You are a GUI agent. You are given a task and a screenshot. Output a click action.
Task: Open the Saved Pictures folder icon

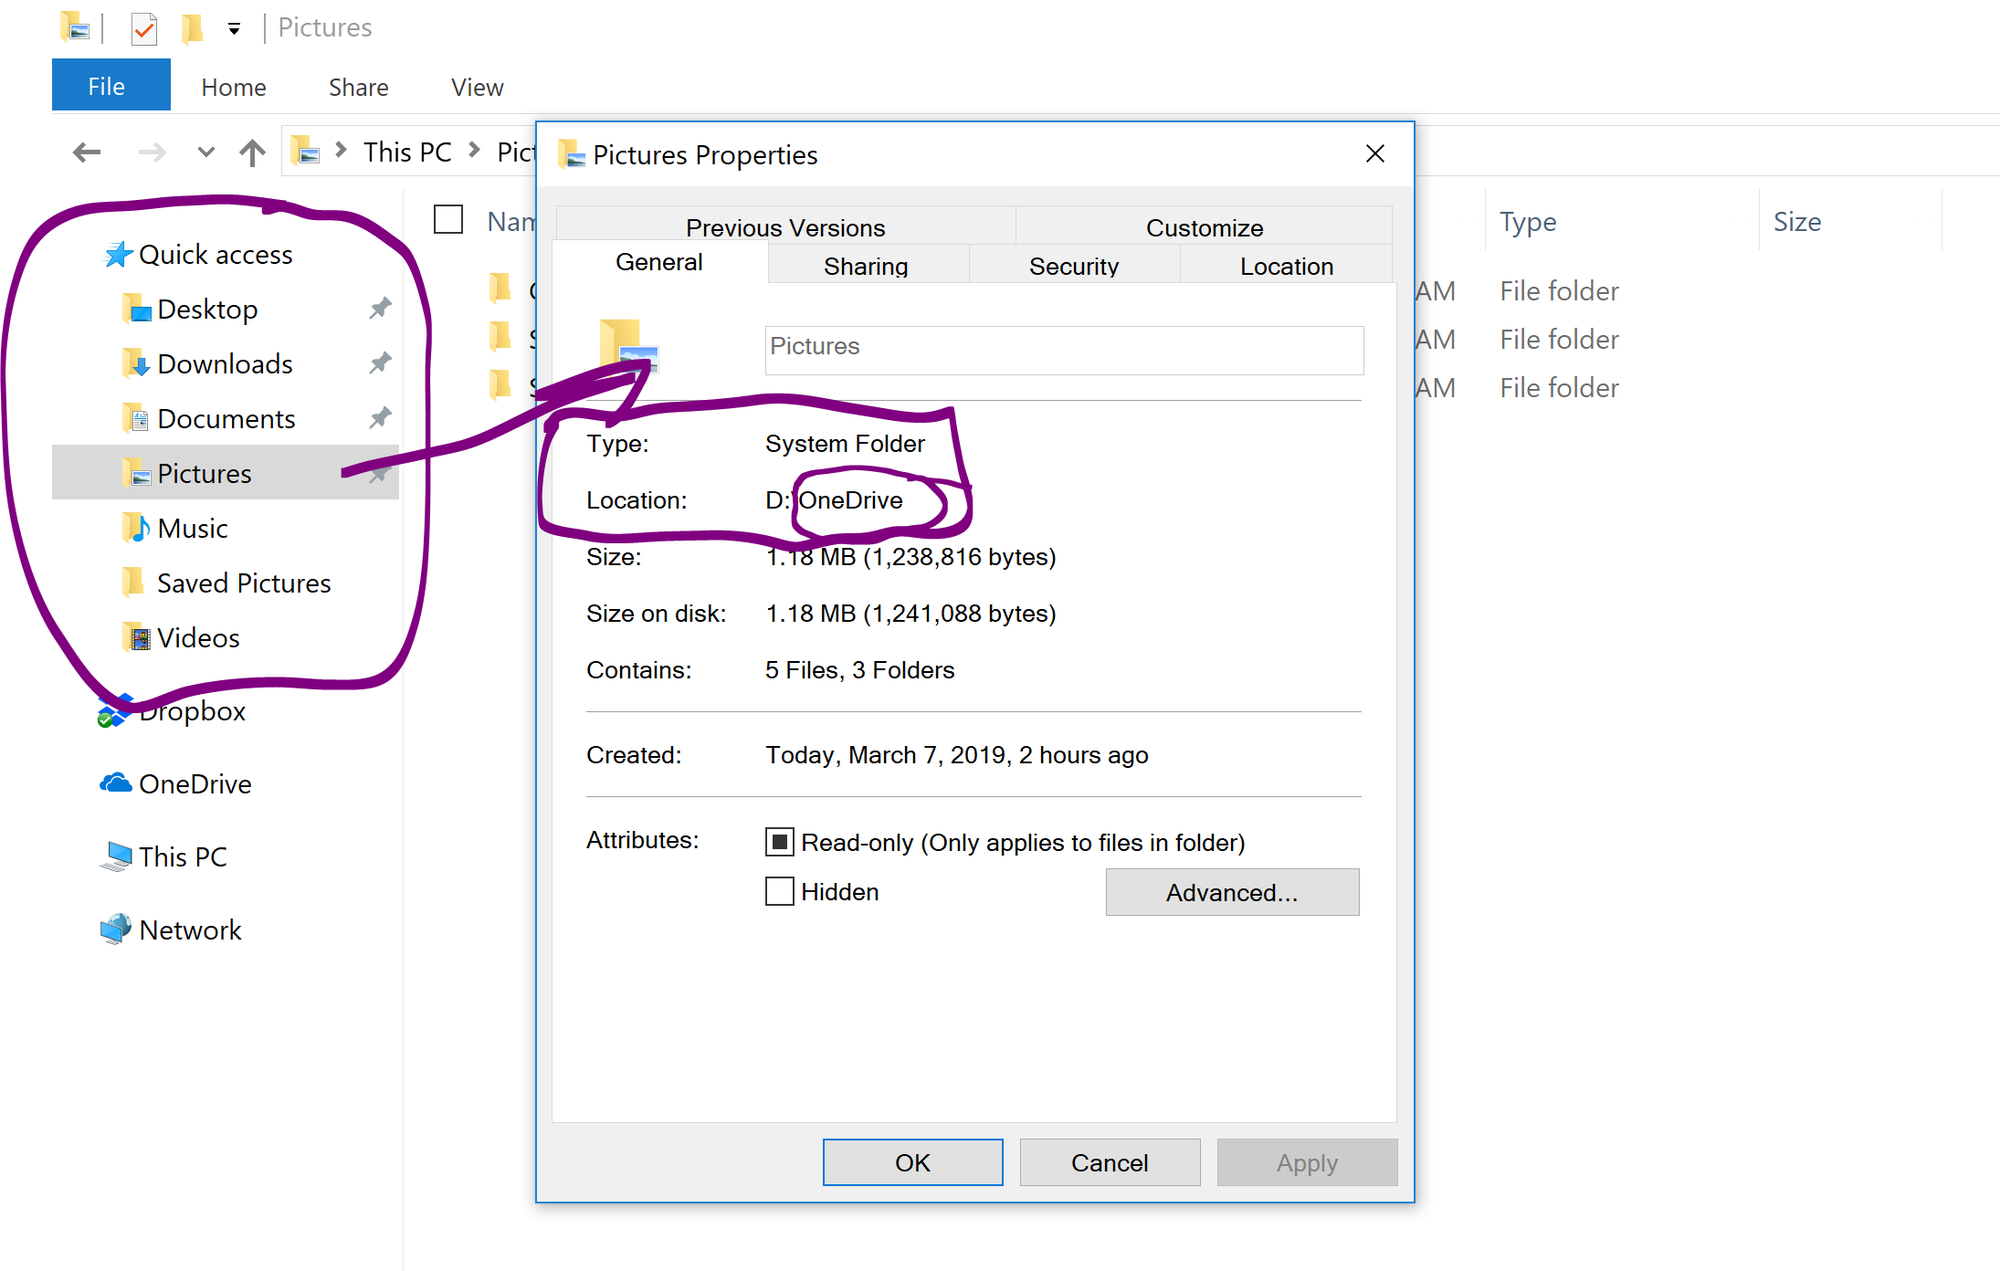click(x=133, y=582)
